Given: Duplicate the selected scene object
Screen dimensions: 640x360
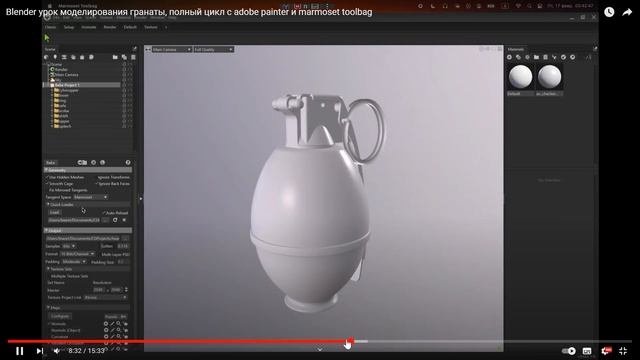Looking at the screenshot, I should (124, 57).
